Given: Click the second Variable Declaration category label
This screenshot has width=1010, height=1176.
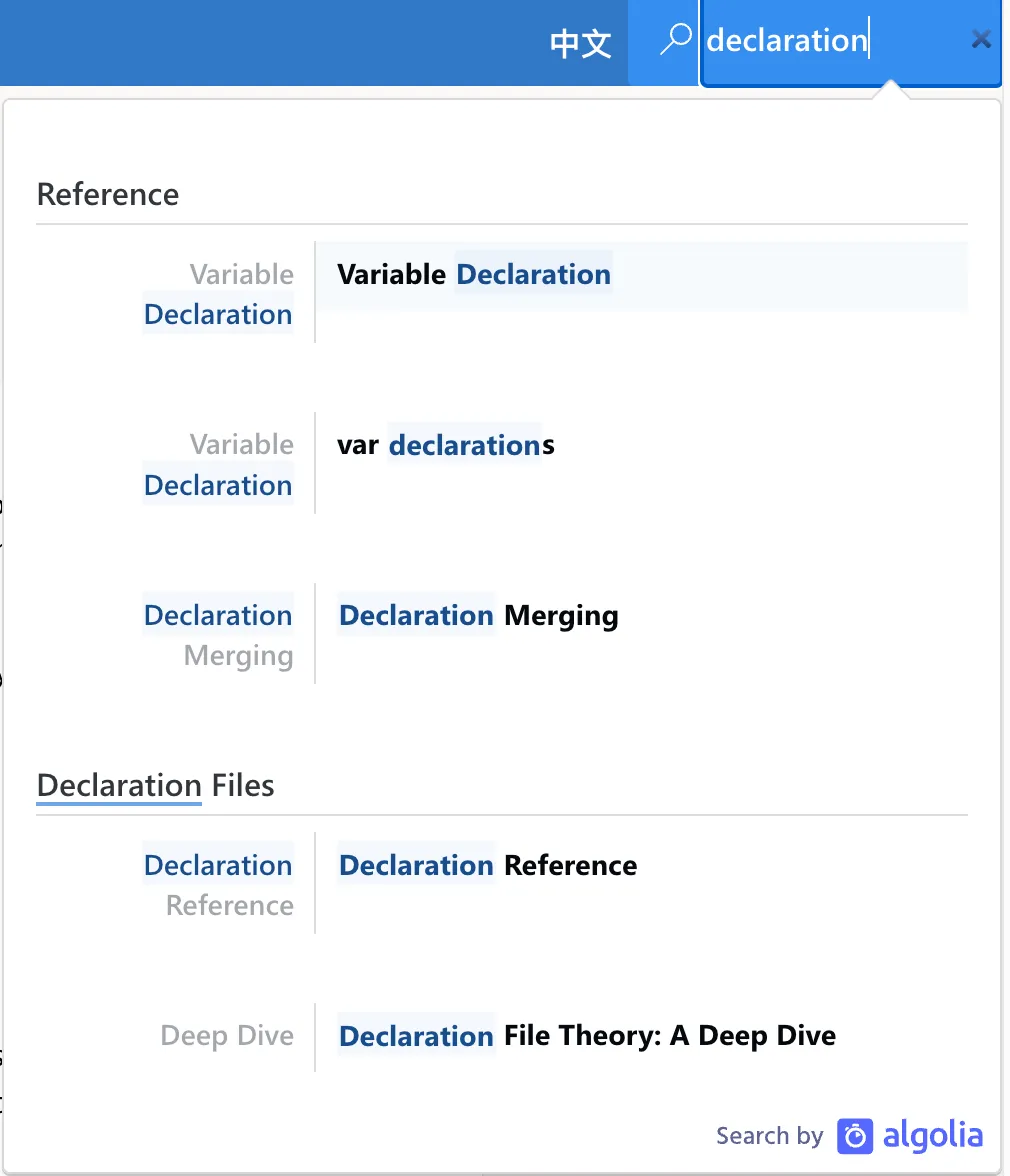Looking at the screenshot, I should coord(219,465).
